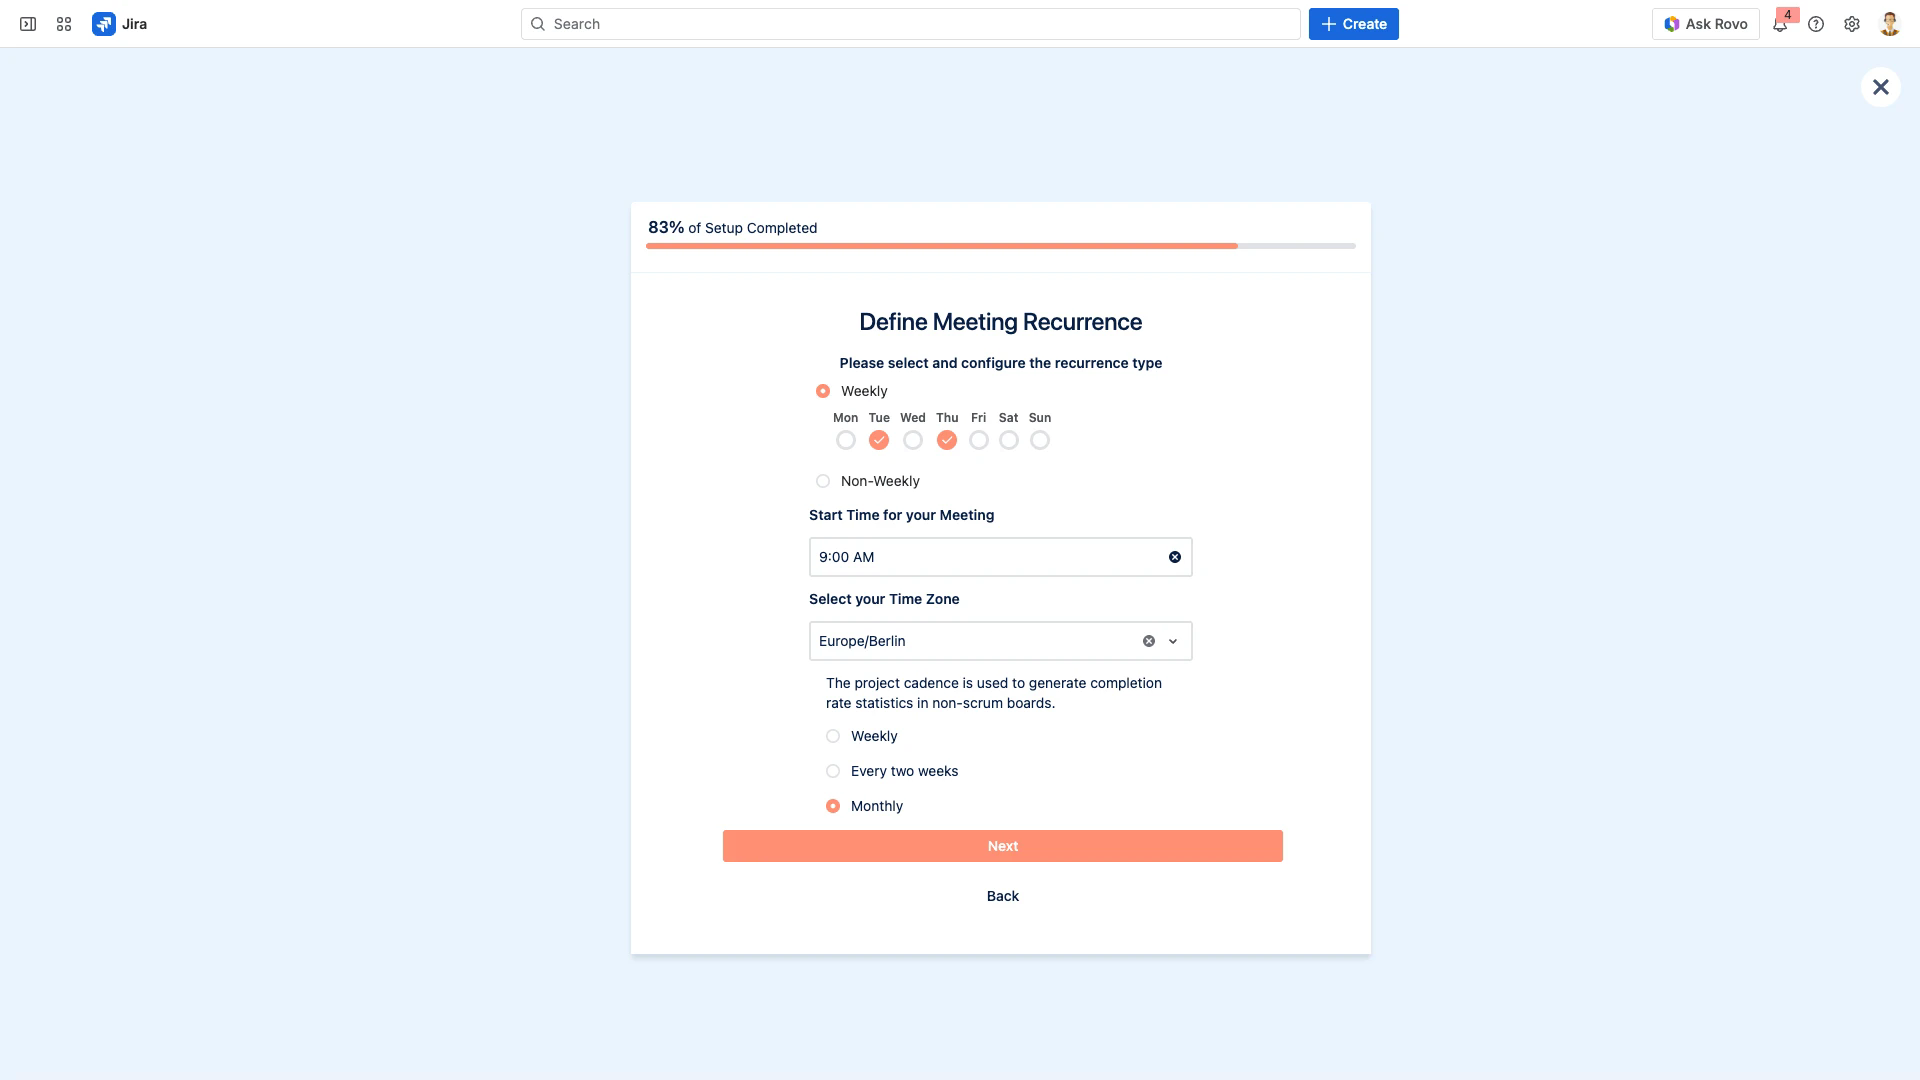Open notifications via the bell icon
The width and height of the screenshot is (1920, 1080).
1780,23
